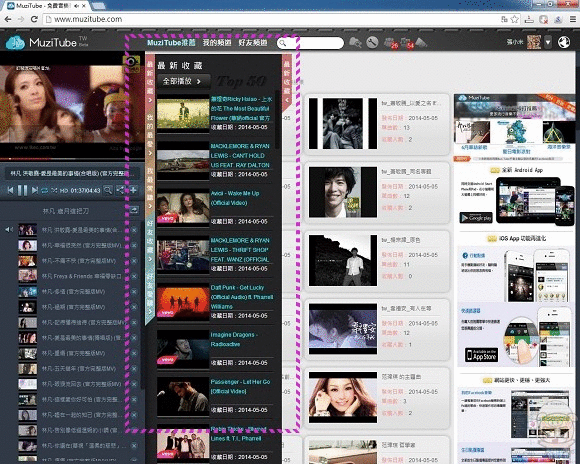
Task: Skip to the next track
Action: [34, 190]
